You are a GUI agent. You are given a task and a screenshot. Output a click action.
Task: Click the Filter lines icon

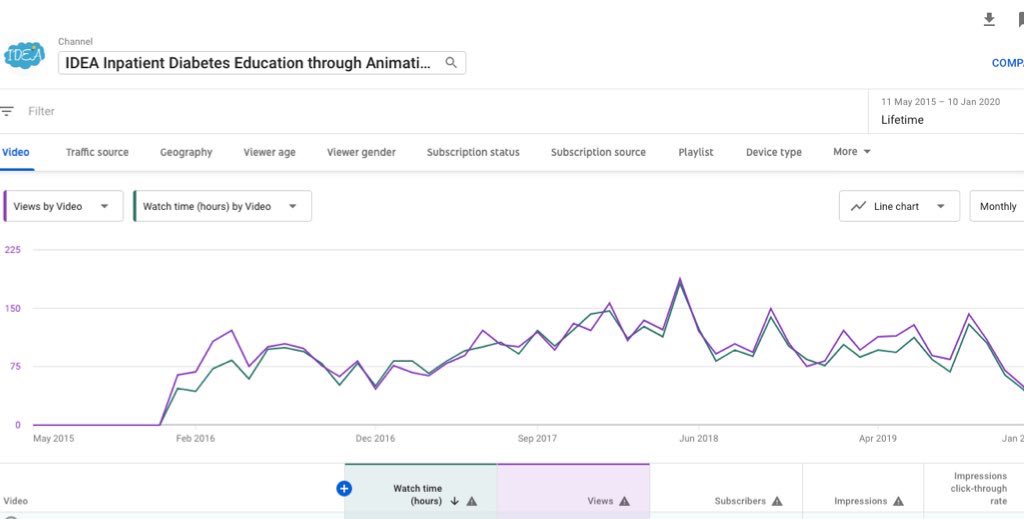coord(7,112)
